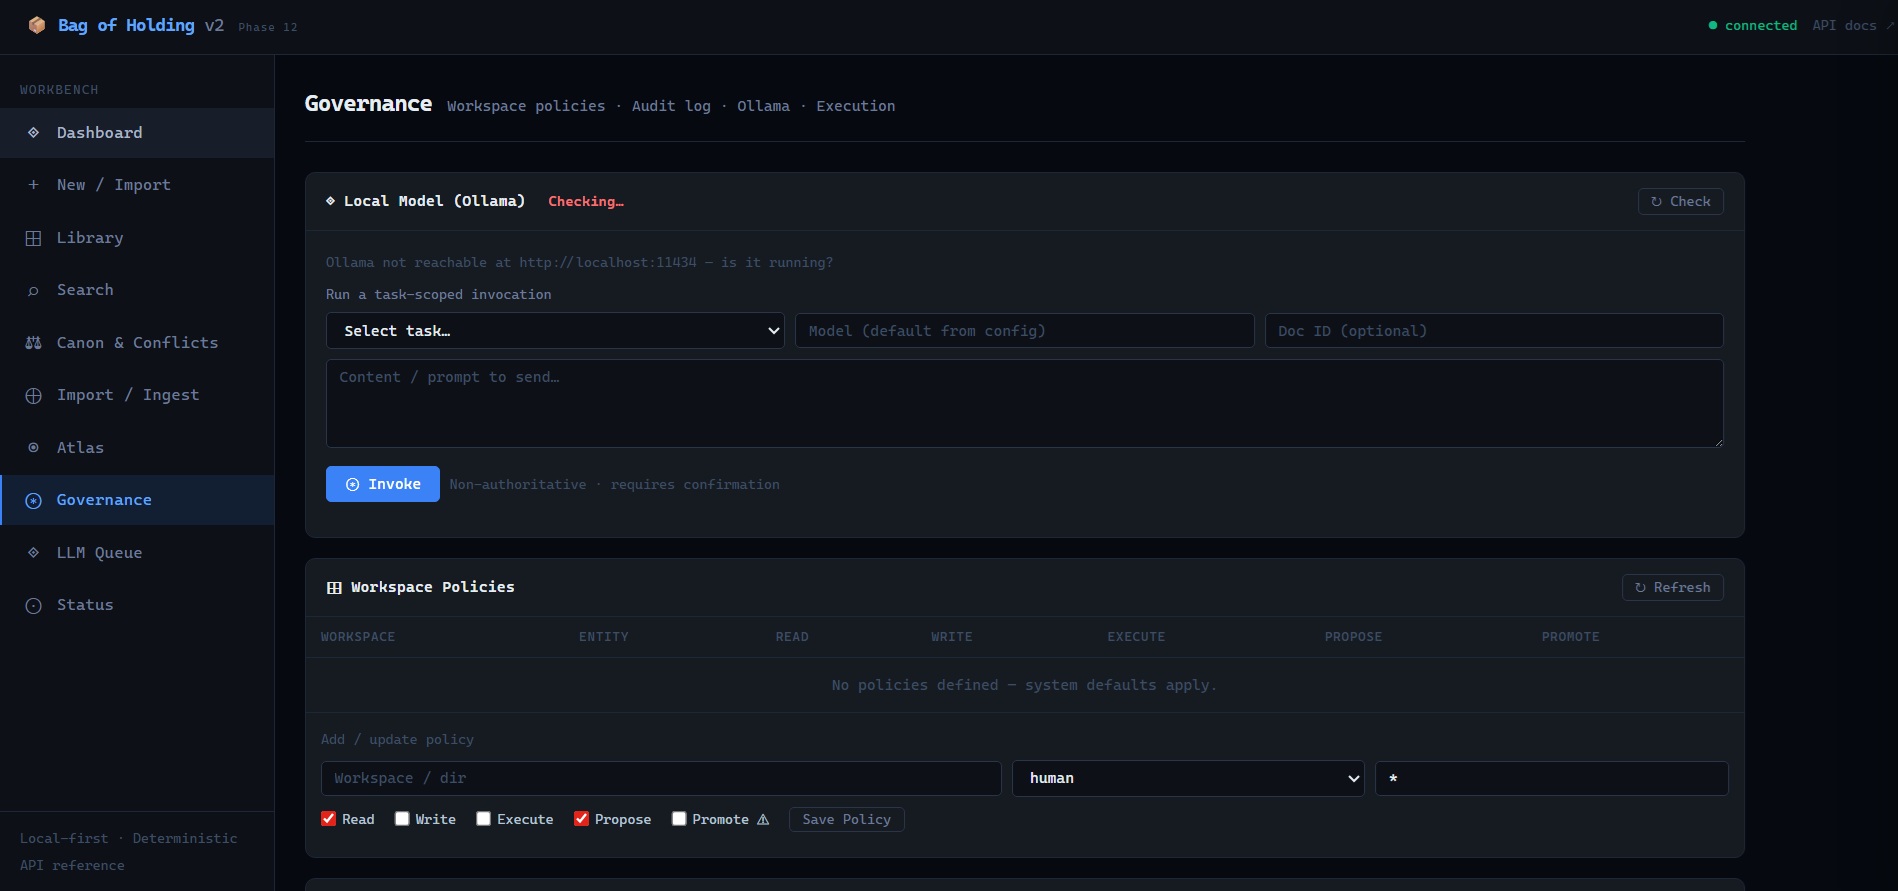Refresh the Workspace Policies list
The height and width of the screenshot is (891, 1898).
(1672, 588)
